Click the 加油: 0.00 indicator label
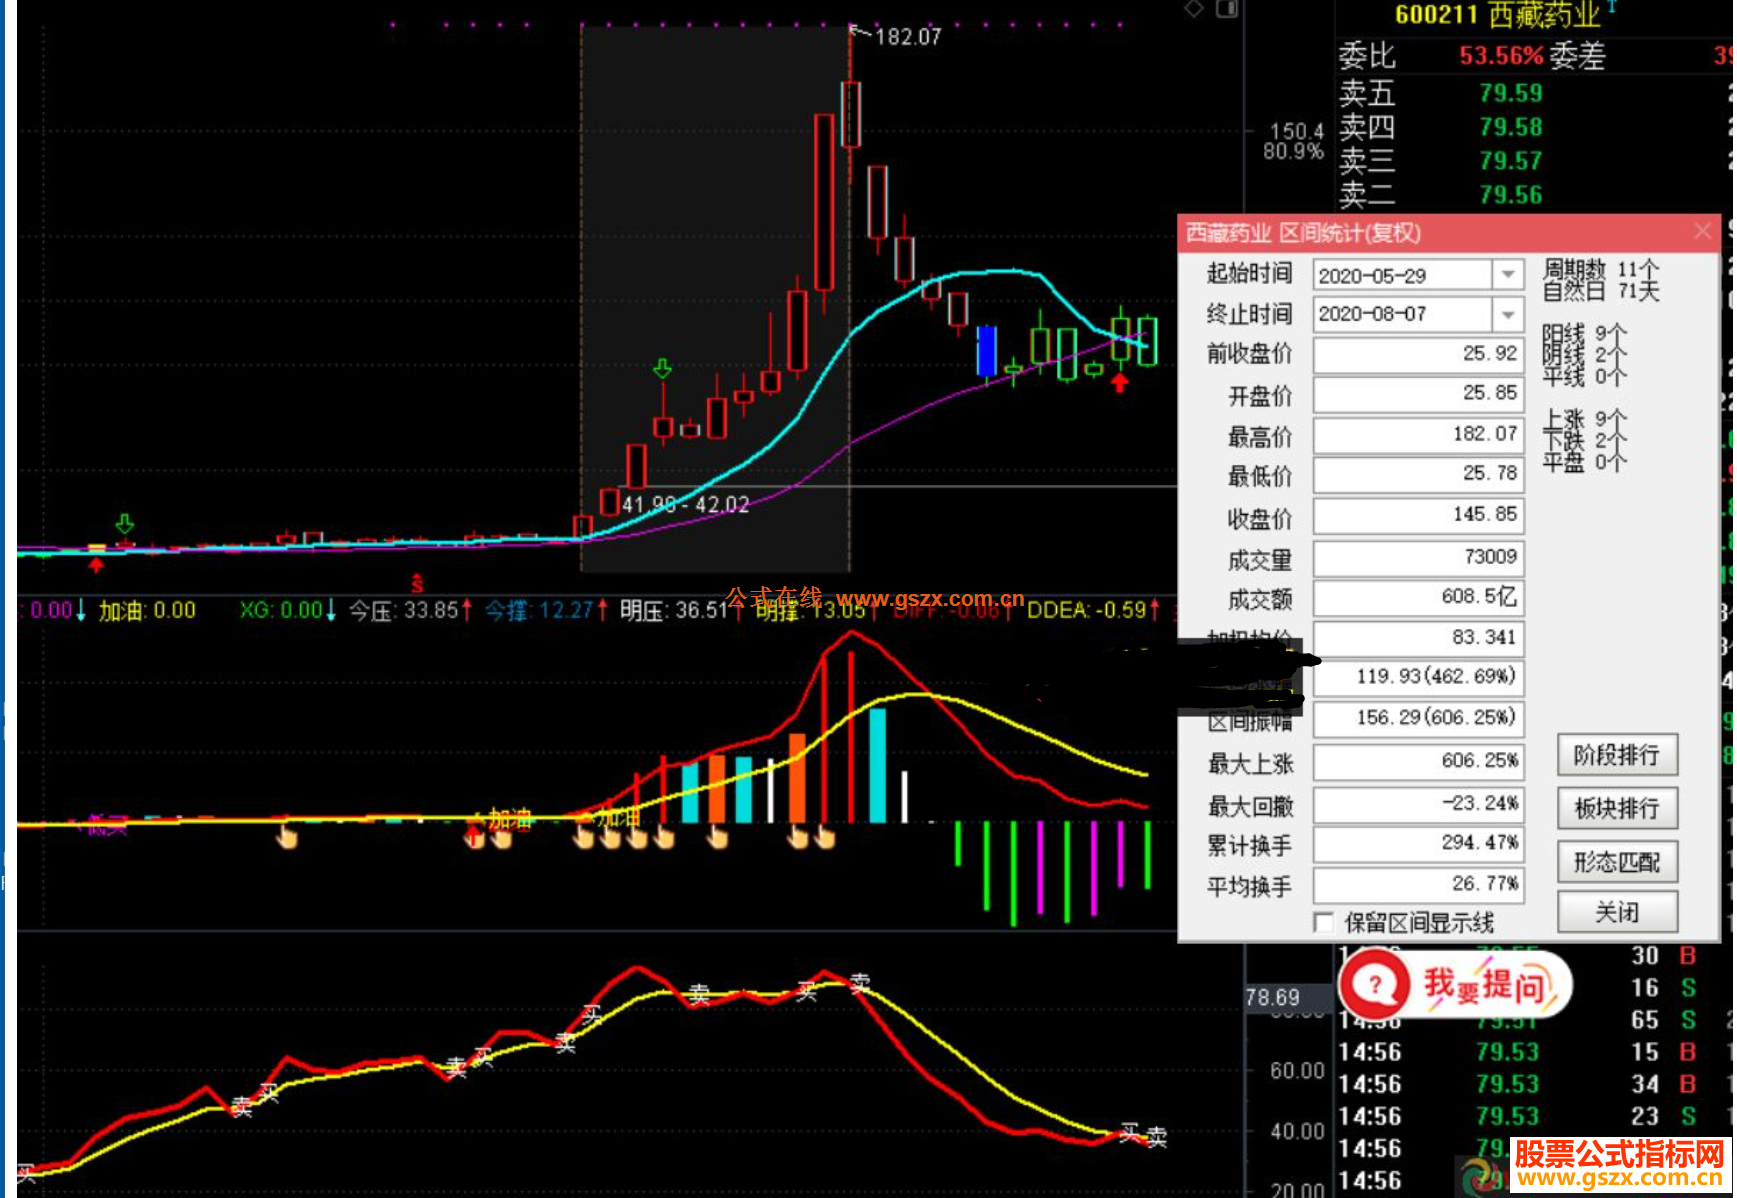 point(147,610)
